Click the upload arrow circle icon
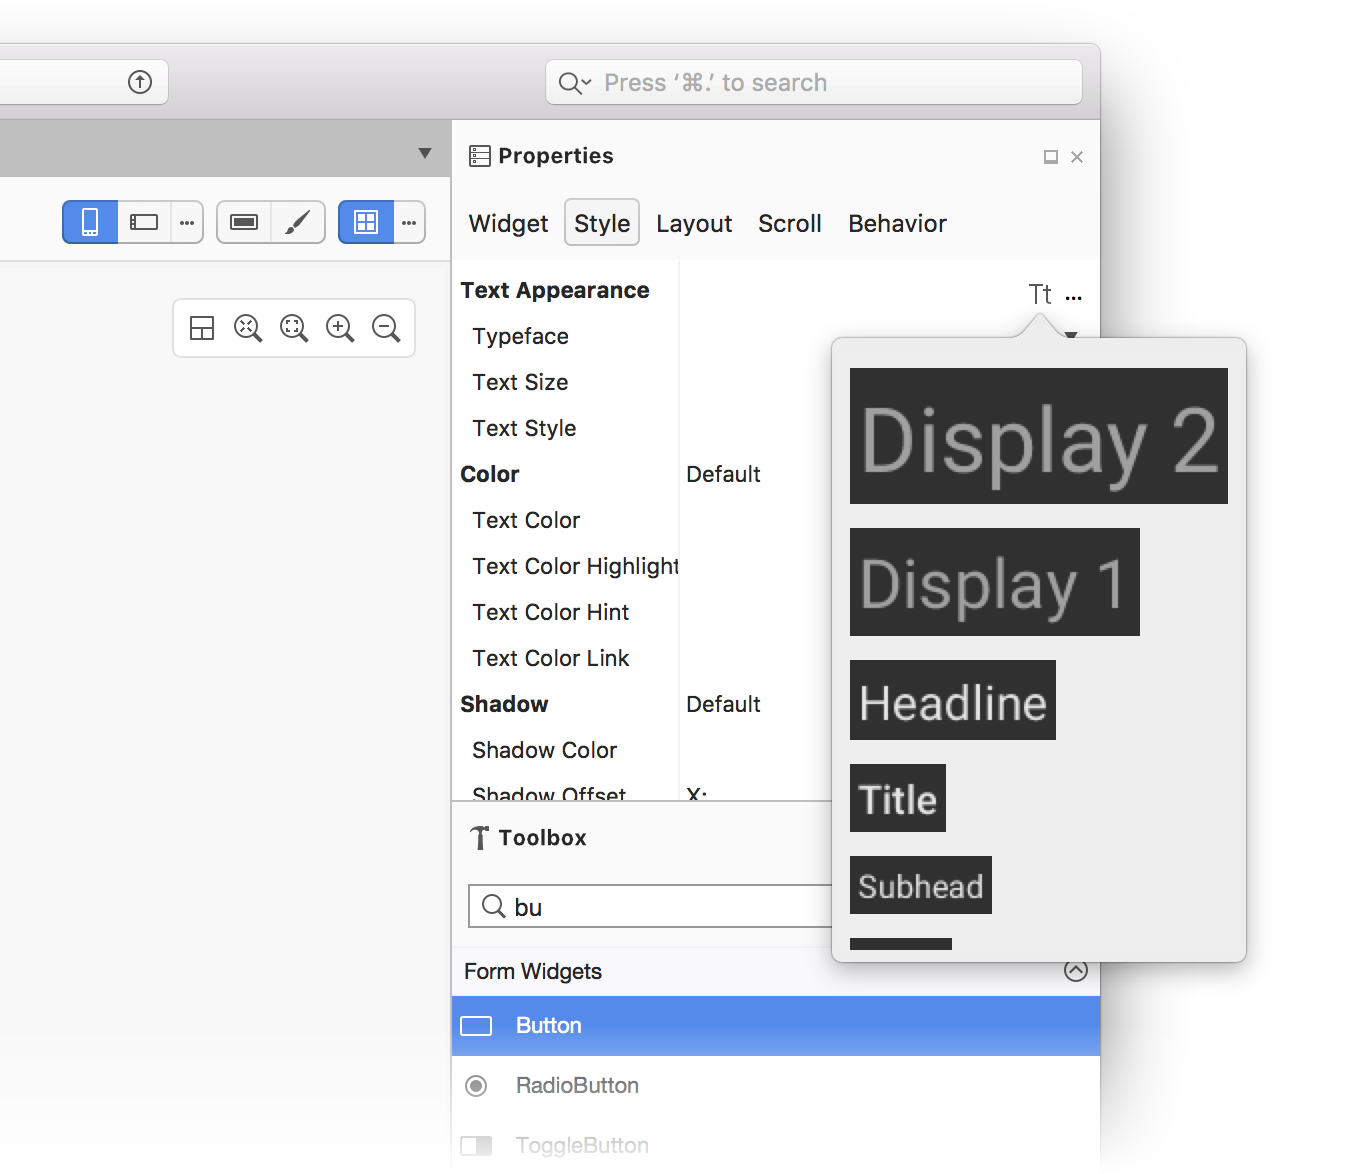1354x1174 pixels. tap(140, 82)
